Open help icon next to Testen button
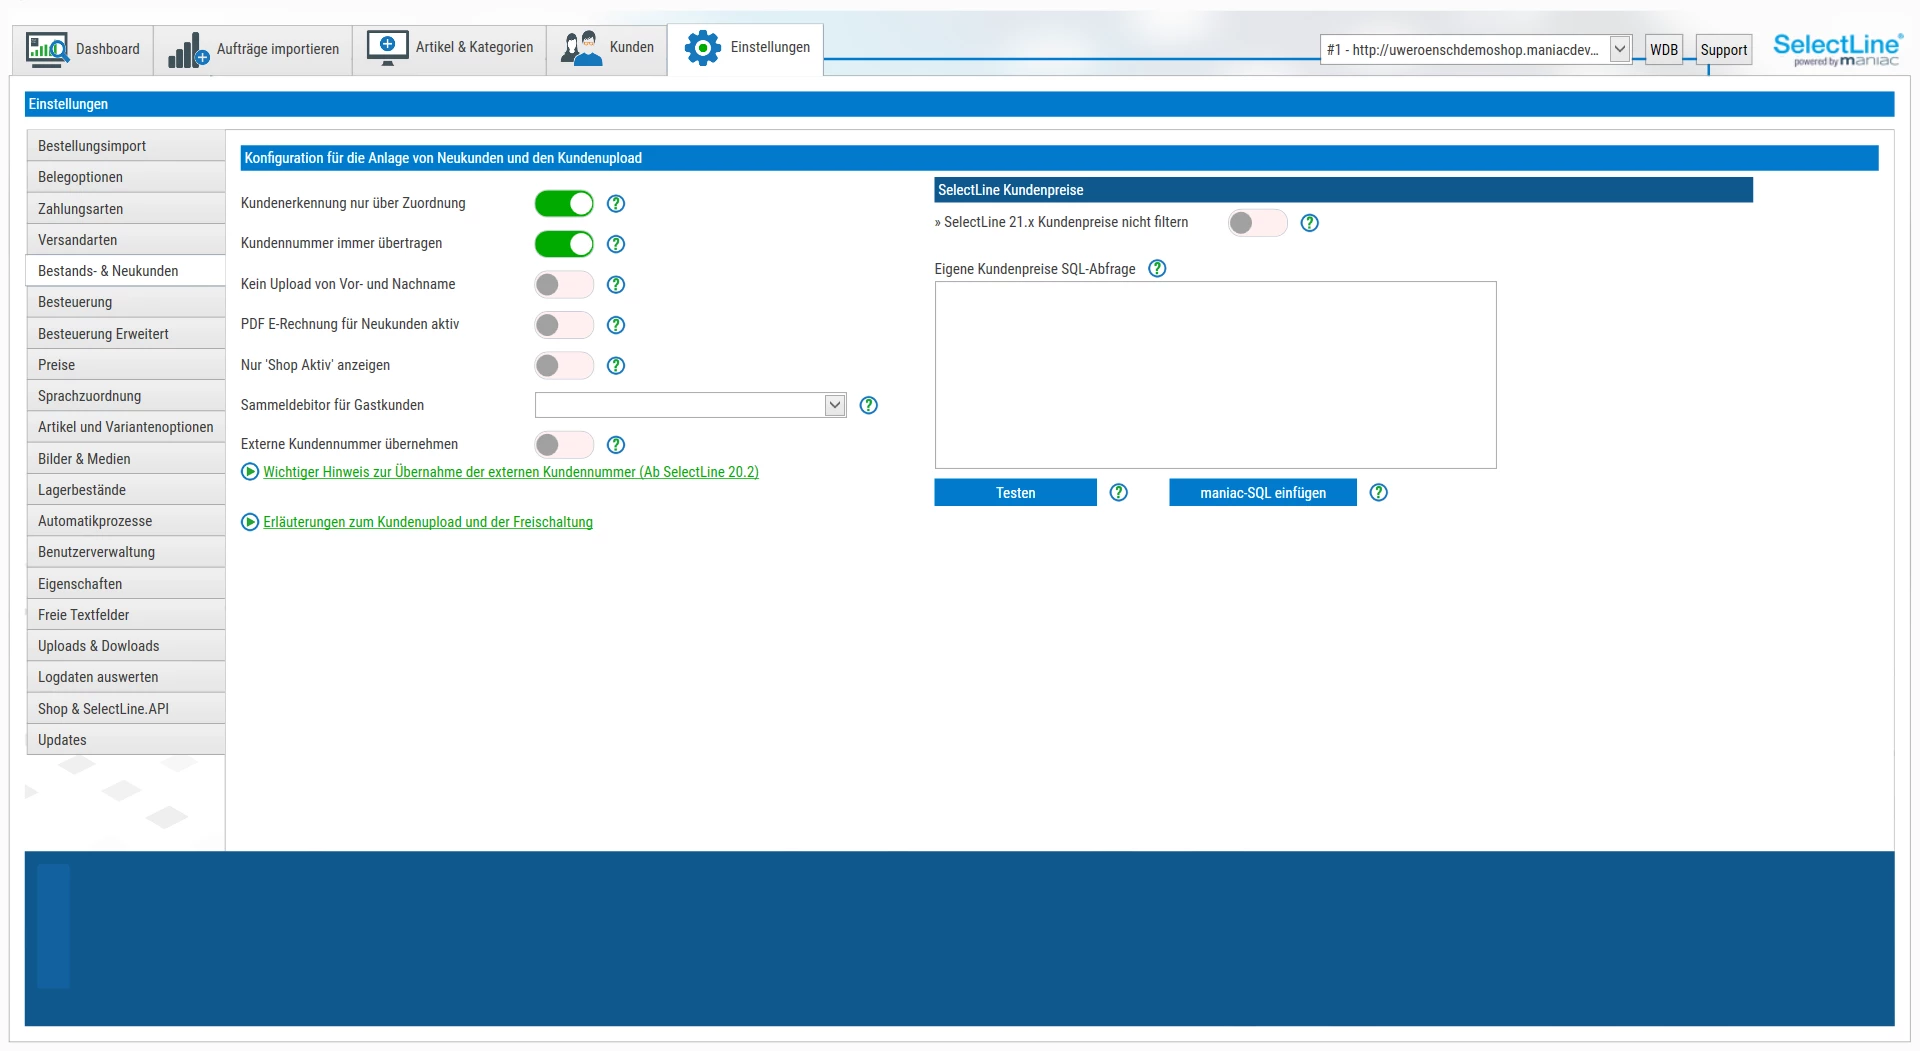Viewport: 1920px width, 1051px height. coord(1119,492)
